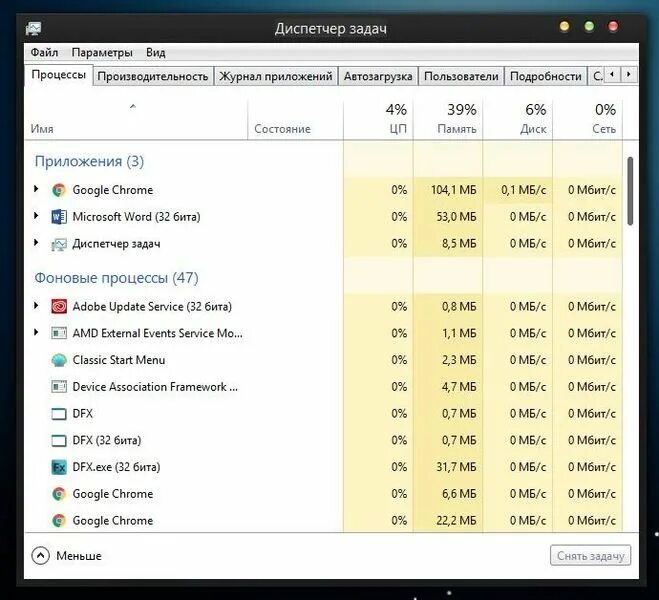
Task: Expand Adobe Update Service (32 бита)
Action: point(36,306)
